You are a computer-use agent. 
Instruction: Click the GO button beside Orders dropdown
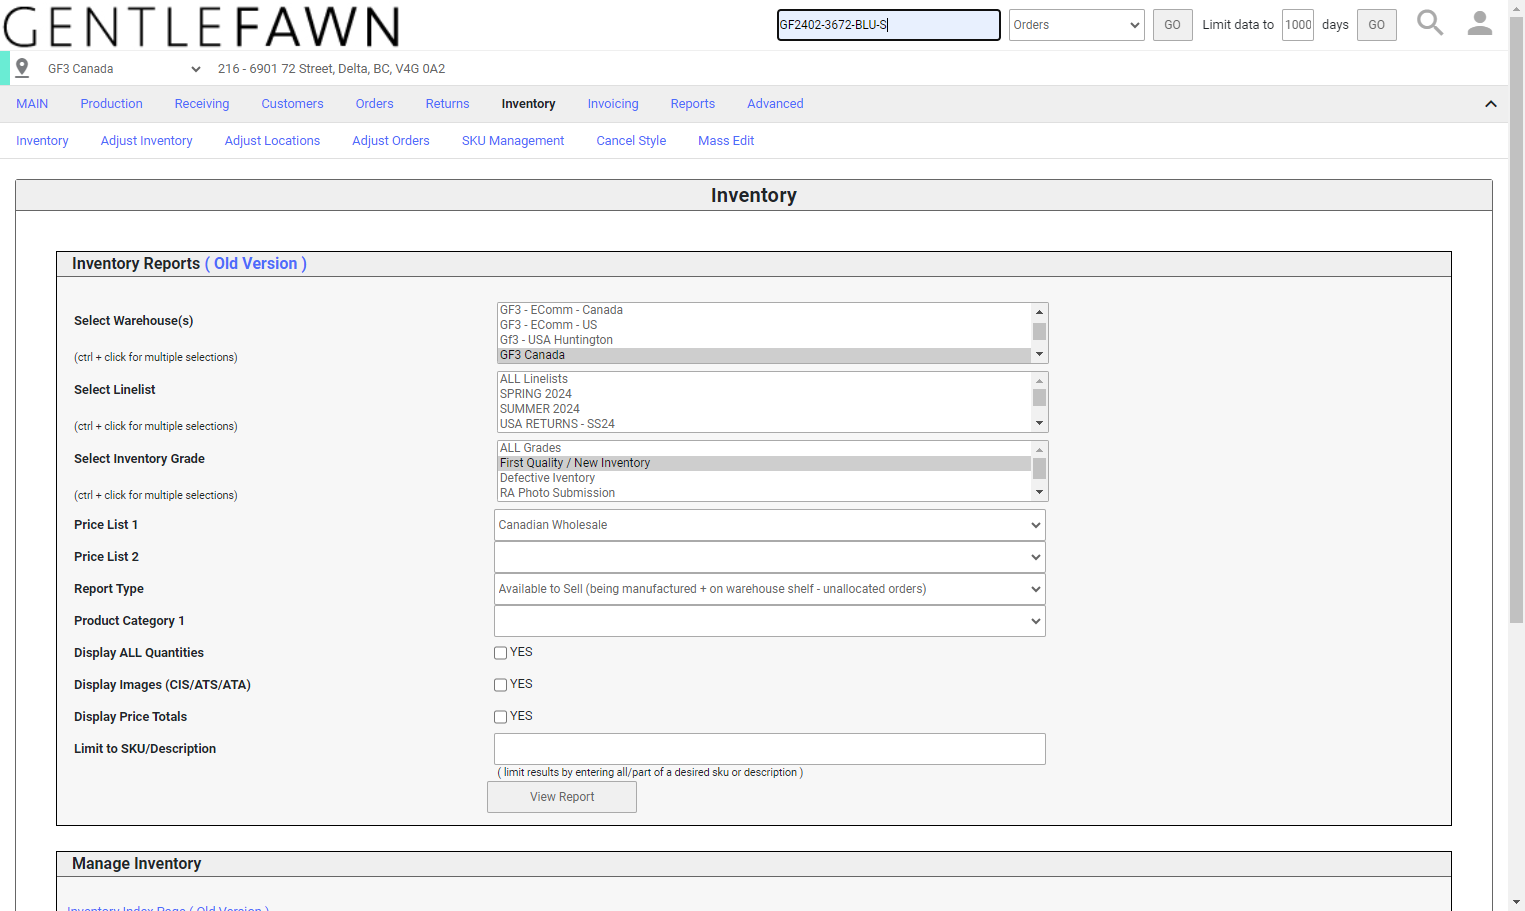coord(1172,25)
